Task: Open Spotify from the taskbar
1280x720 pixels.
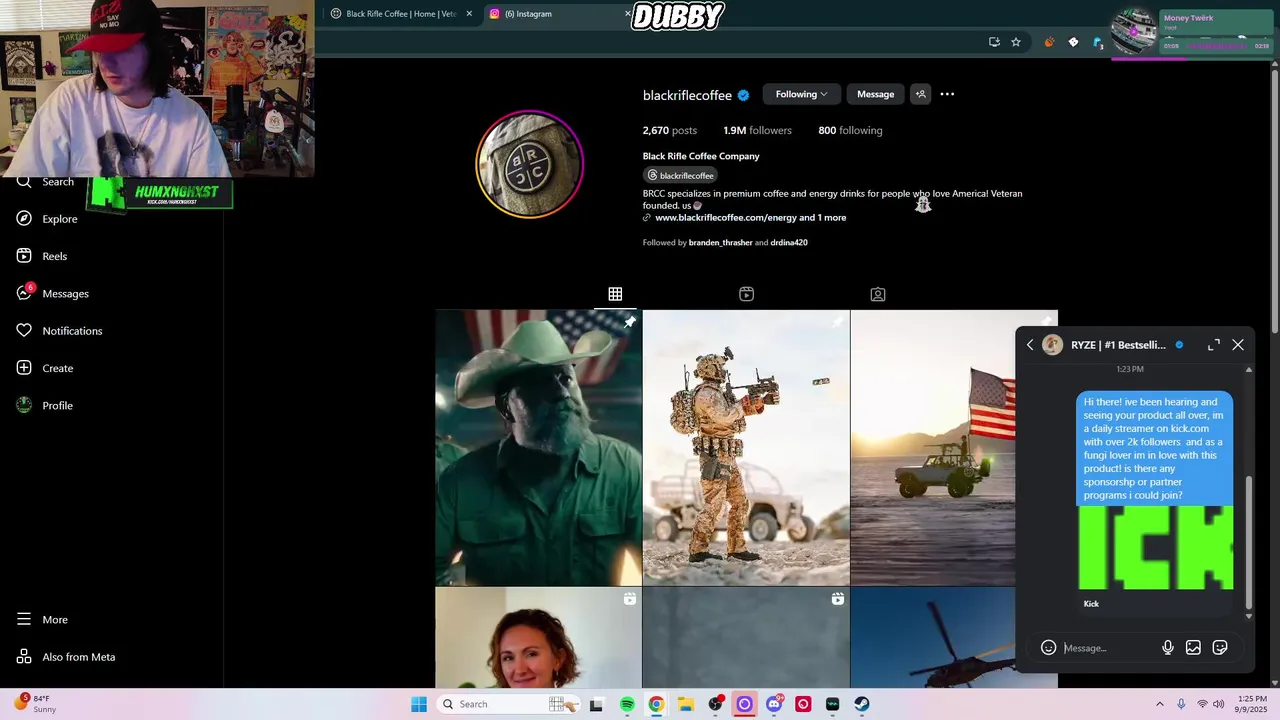Action: coord(627,704)
